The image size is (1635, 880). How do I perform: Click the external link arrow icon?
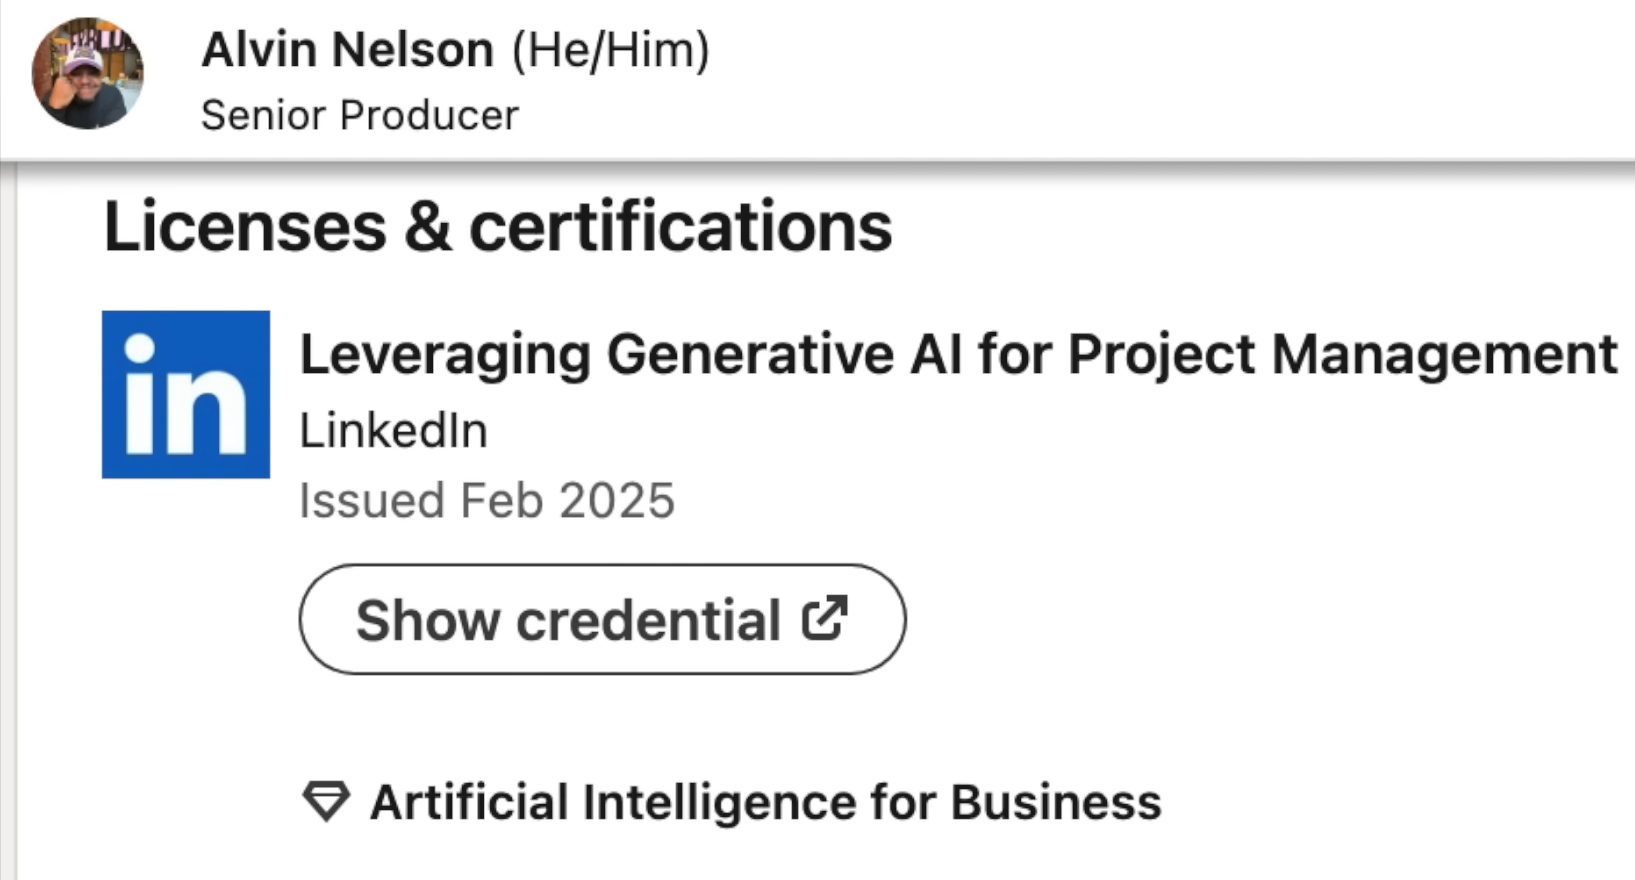point(825,618)
